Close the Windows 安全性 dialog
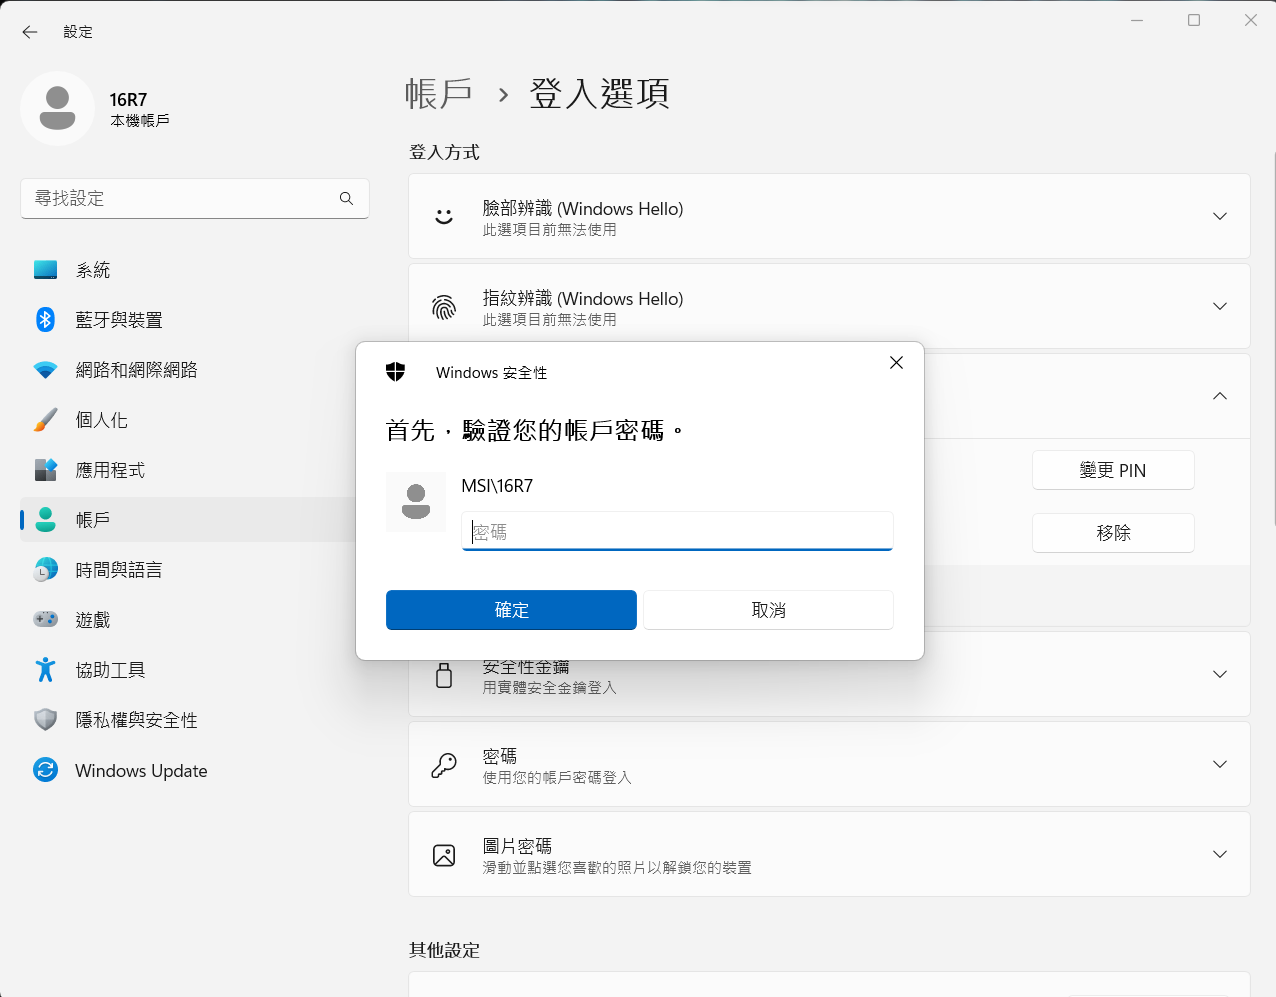The height and width of the screenshot is (997, 1276). click(x=896, y=363)
